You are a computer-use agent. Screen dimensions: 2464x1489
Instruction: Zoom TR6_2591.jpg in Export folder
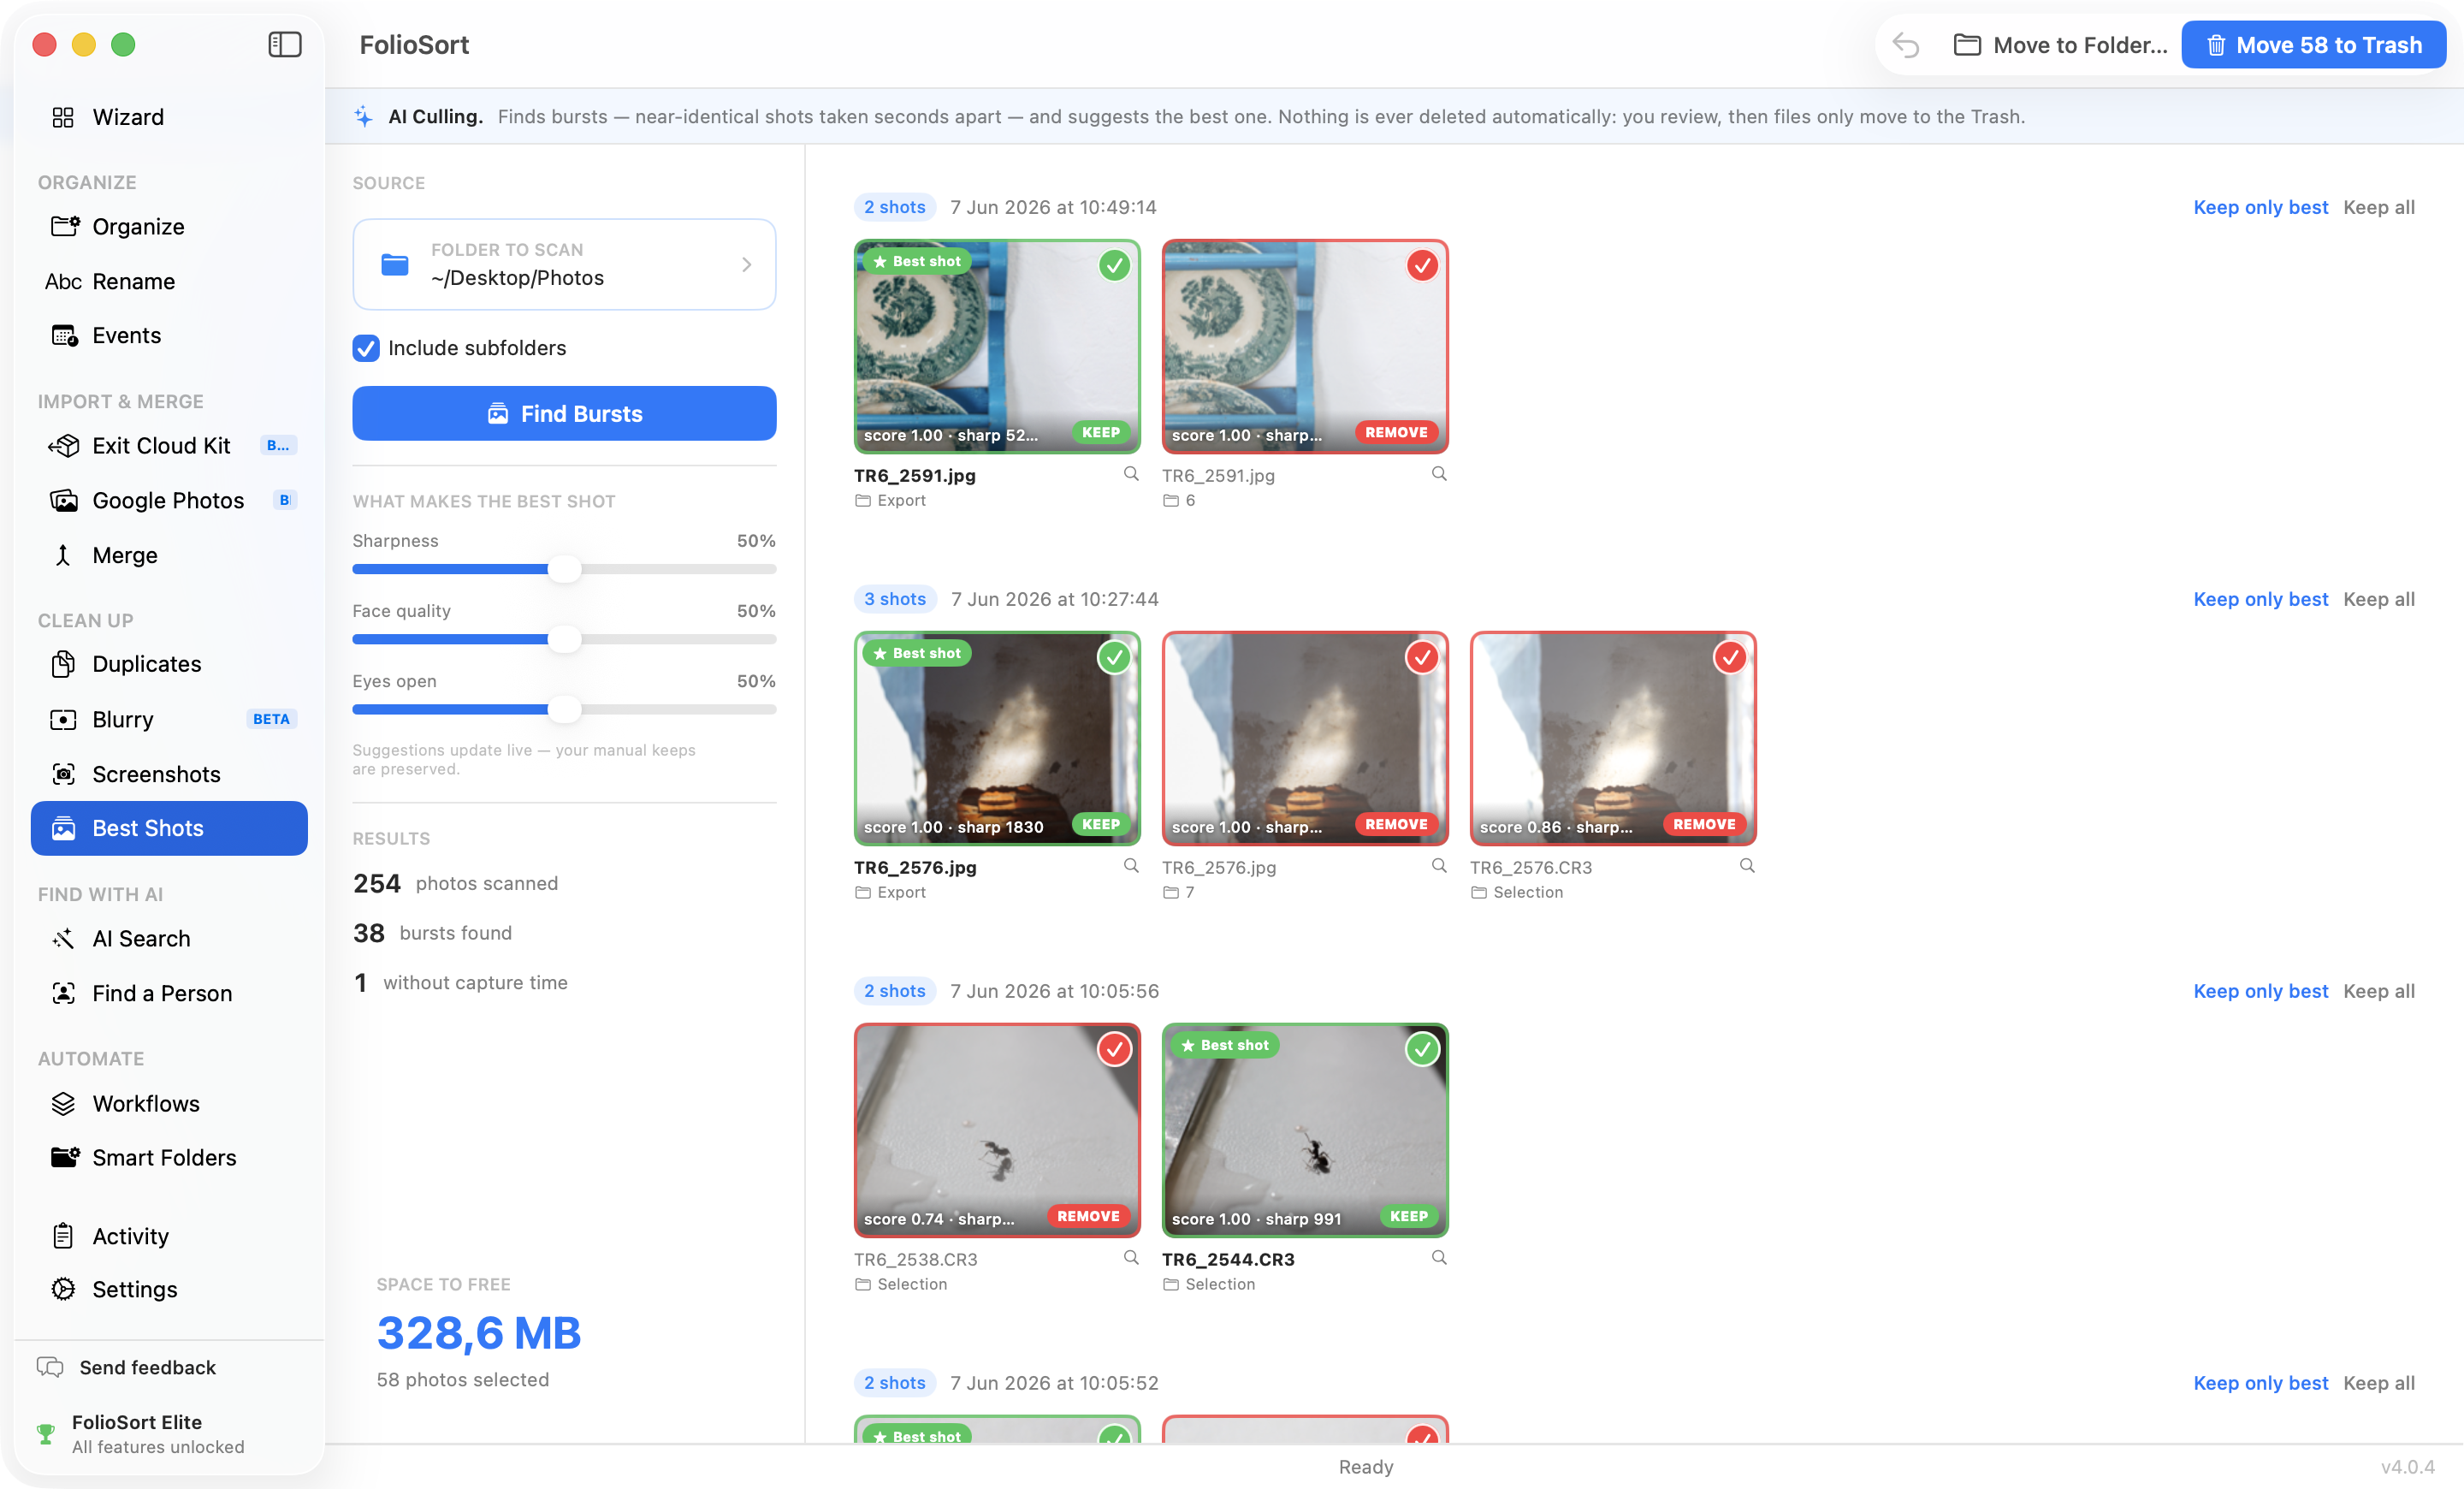1131,474
